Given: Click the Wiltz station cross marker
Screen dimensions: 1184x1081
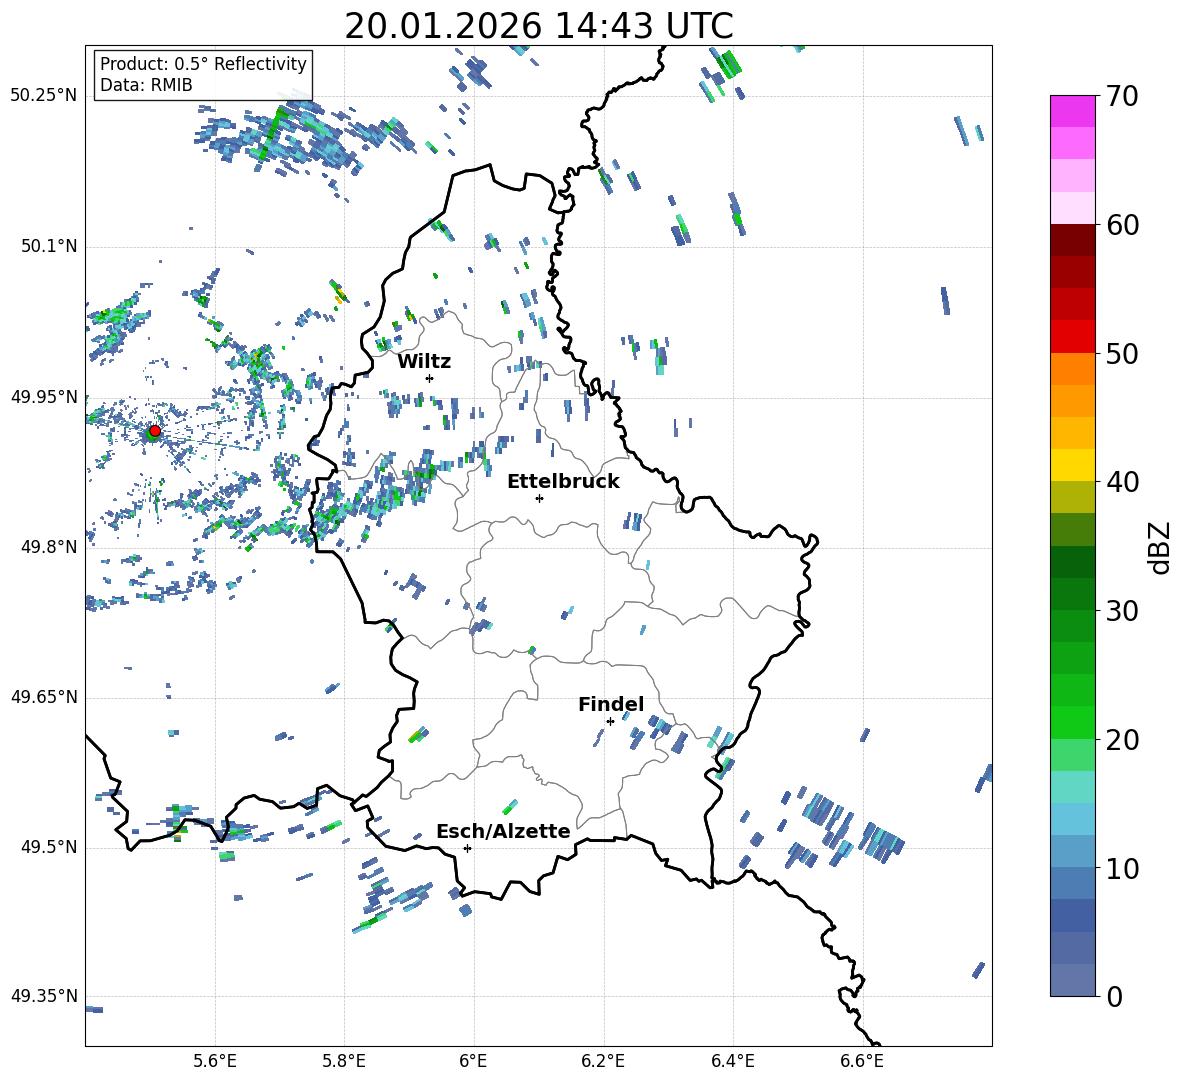Looking at the screenshot, I should 429,378.
